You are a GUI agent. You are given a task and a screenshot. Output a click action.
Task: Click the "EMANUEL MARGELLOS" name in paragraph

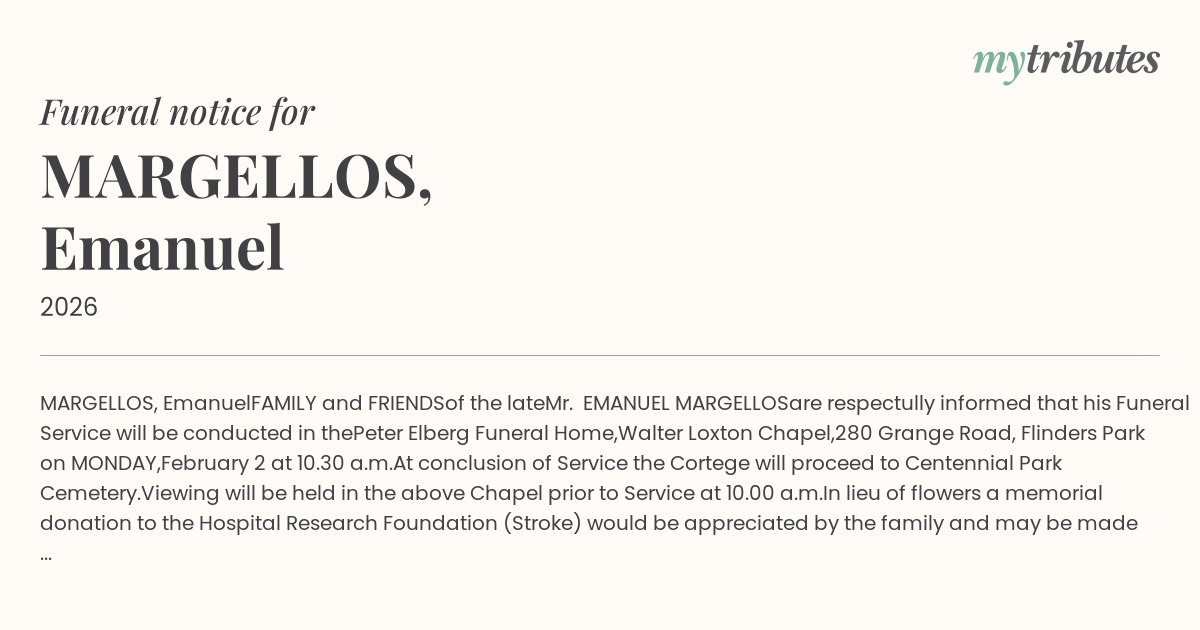pos(685,404)
